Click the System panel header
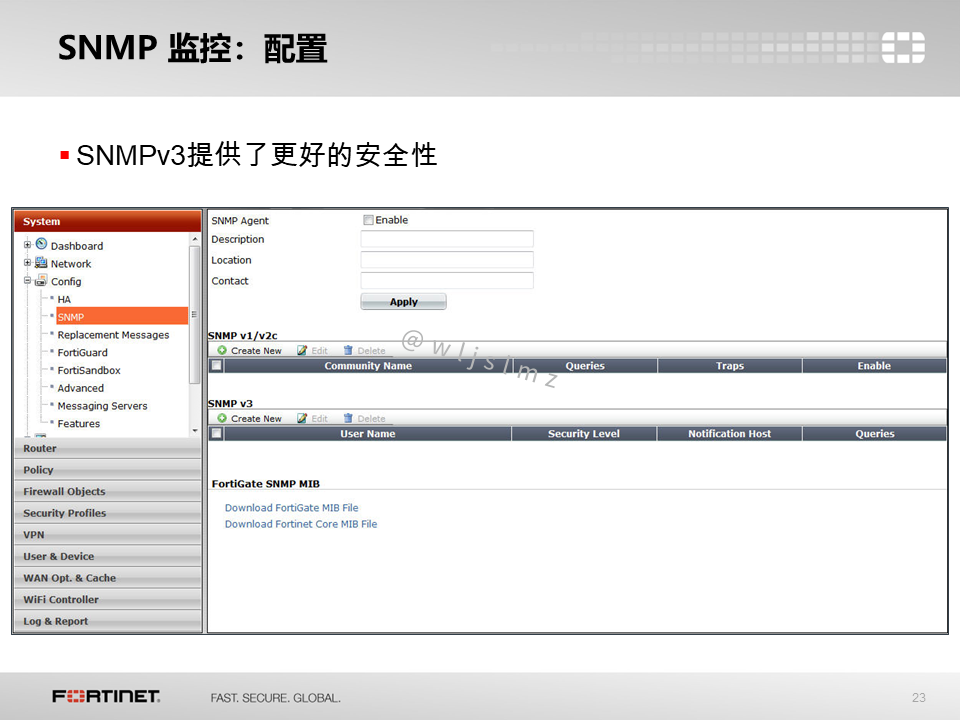 tap(108, 221)
